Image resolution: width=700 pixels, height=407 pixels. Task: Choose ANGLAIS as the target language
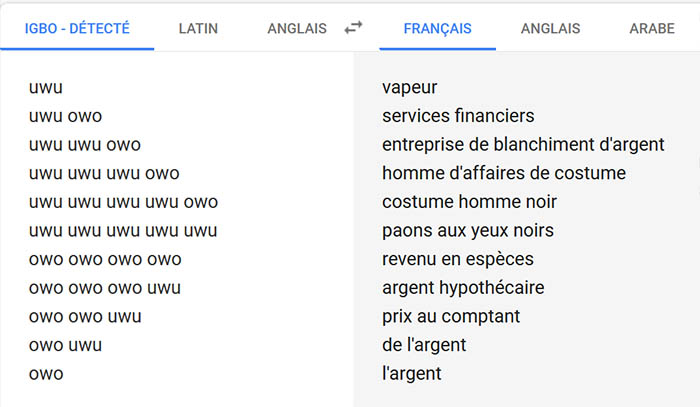[x=551, y=28]
